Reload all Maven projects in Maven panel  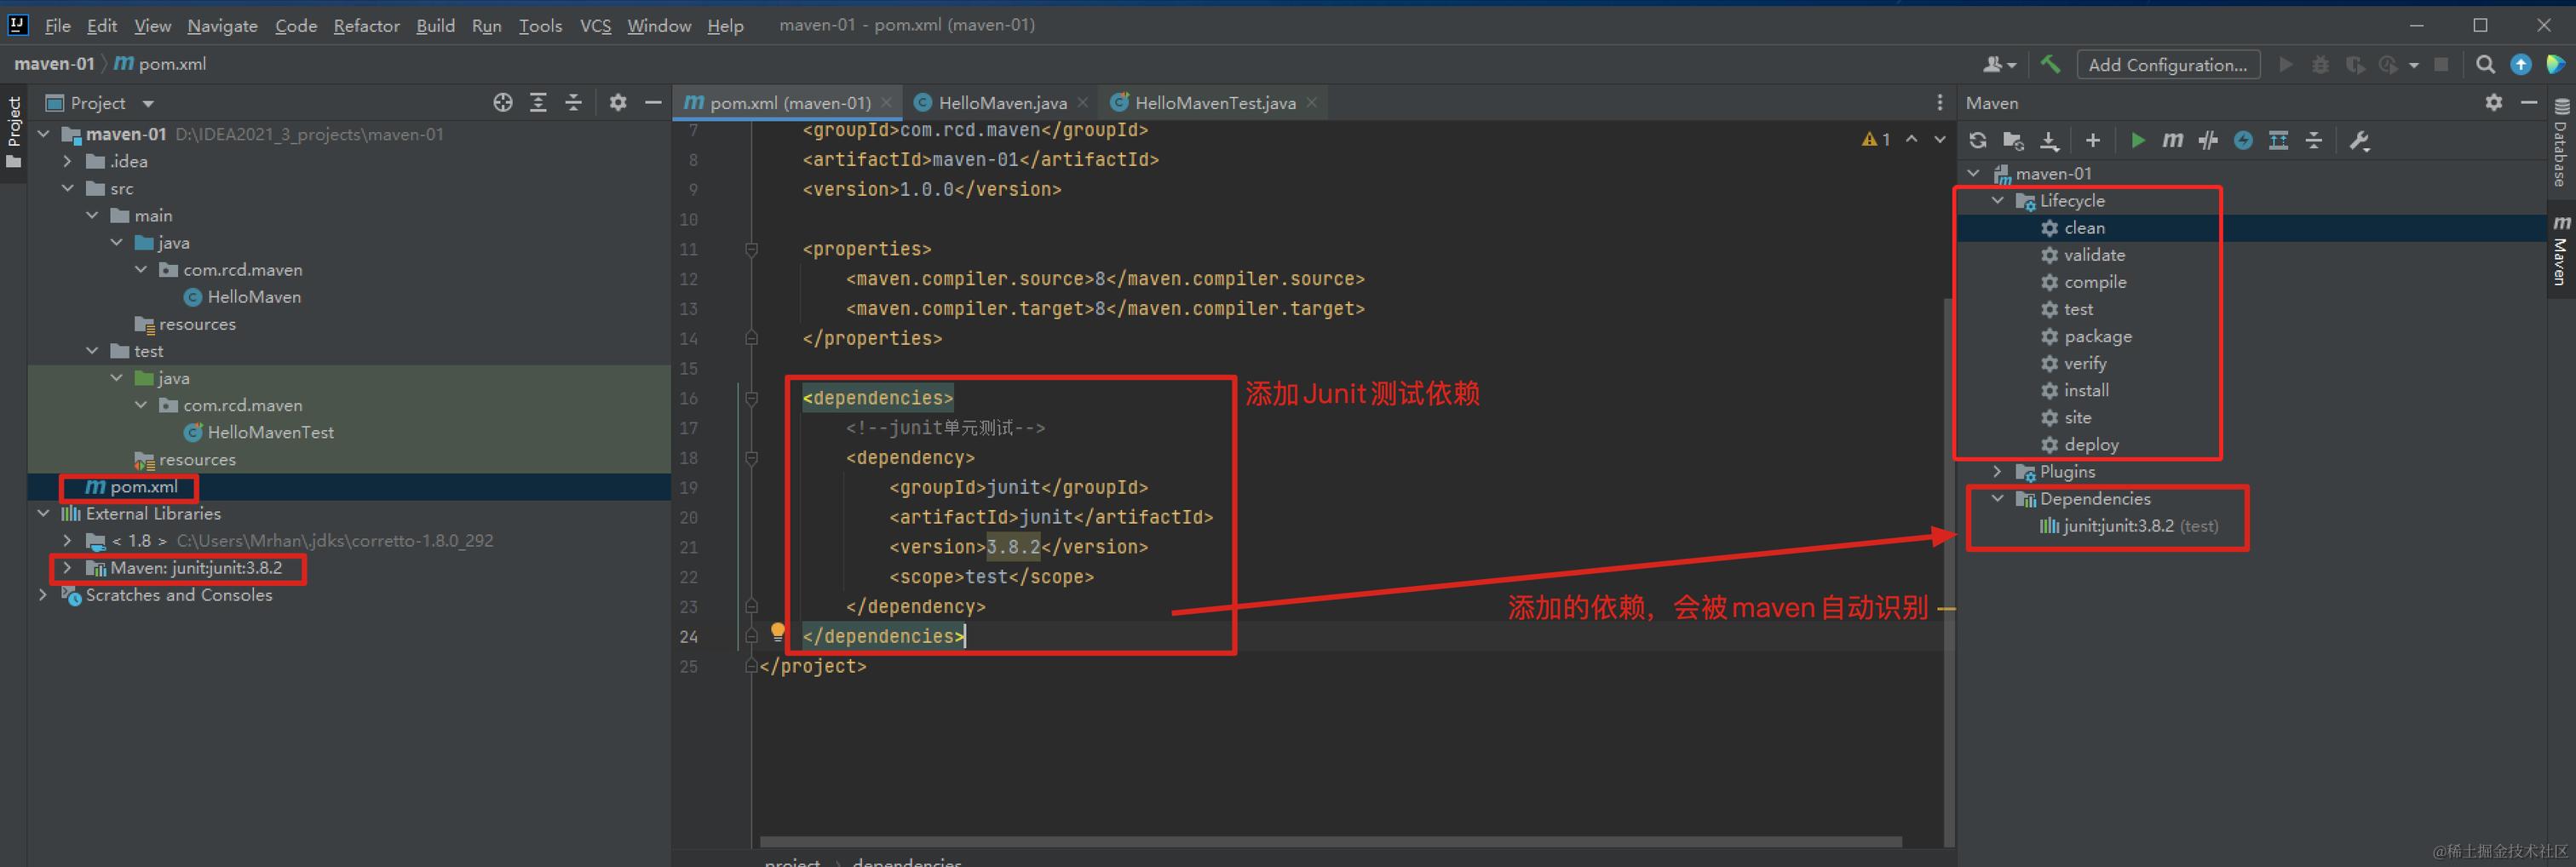pos(1977,141)
